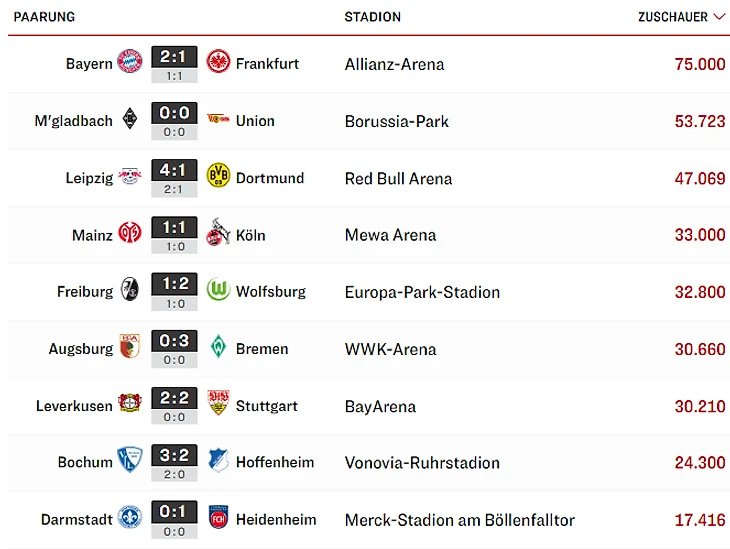Click the Bayer Leverkusen crest
Screen dimensions: 730x549
click(130, 405)
